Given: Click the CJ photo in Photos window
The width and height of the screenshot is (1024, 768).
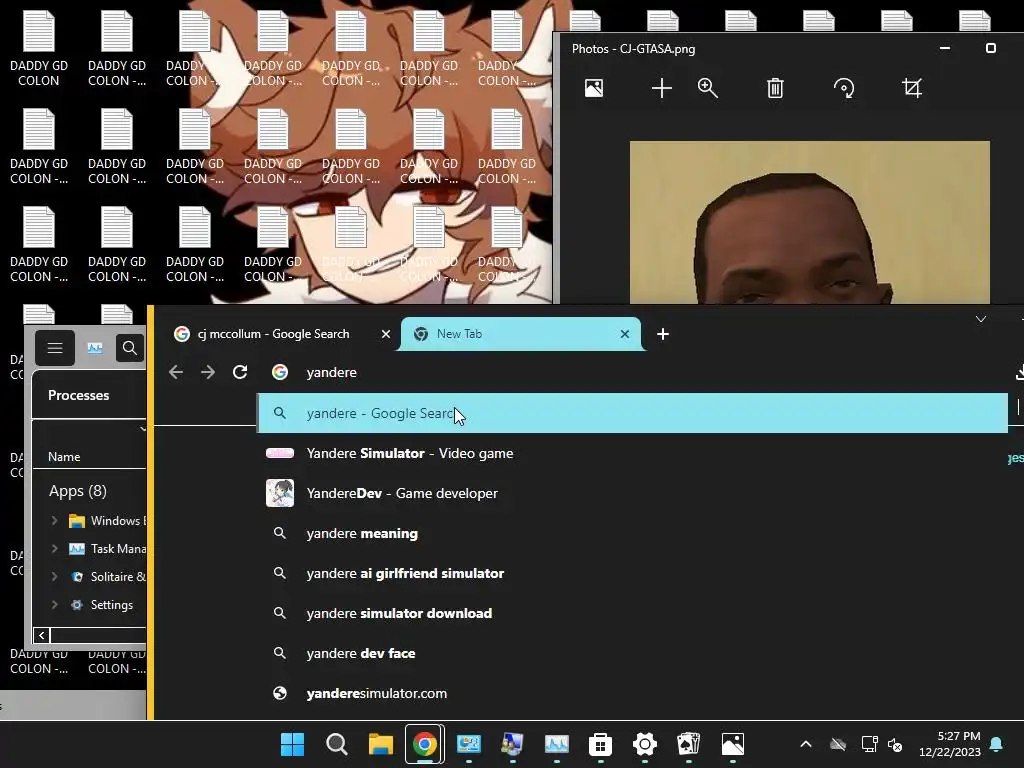Looking at the screenshot, I should [x=810, y=222].
